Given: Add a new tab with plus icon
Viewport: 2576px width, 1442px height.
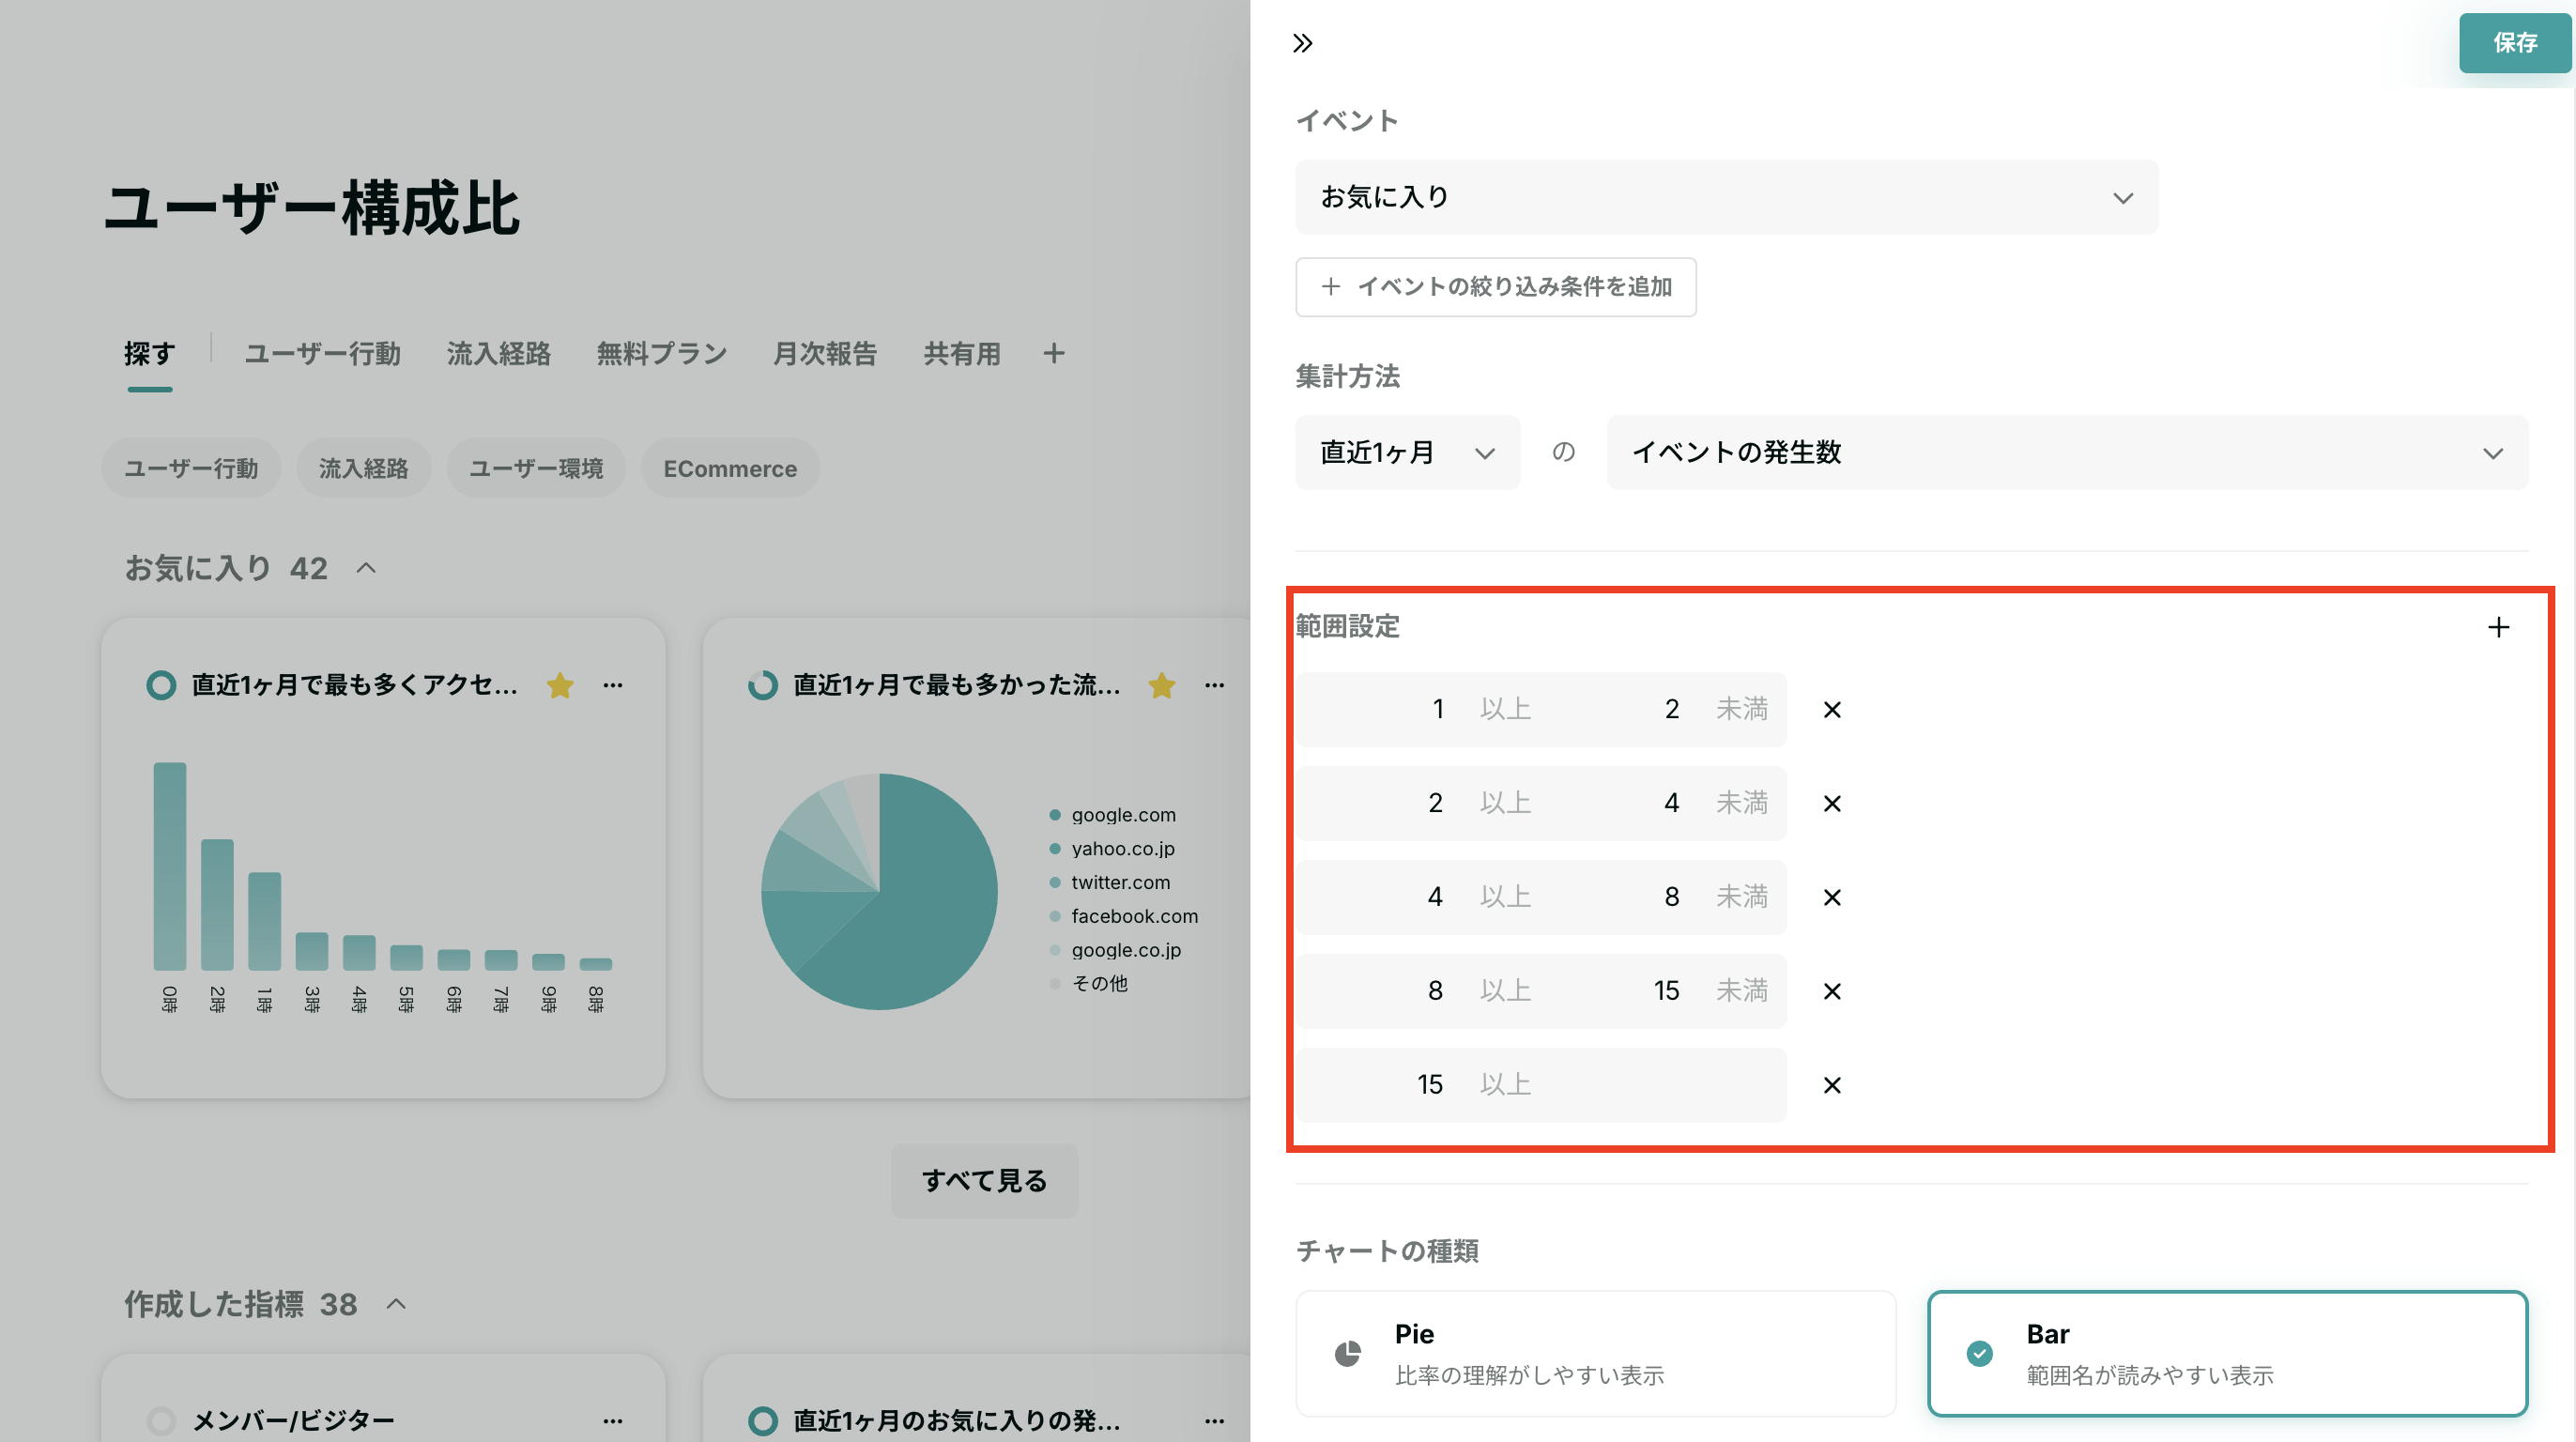Looking at the screenshot, I should [1053, 353].
